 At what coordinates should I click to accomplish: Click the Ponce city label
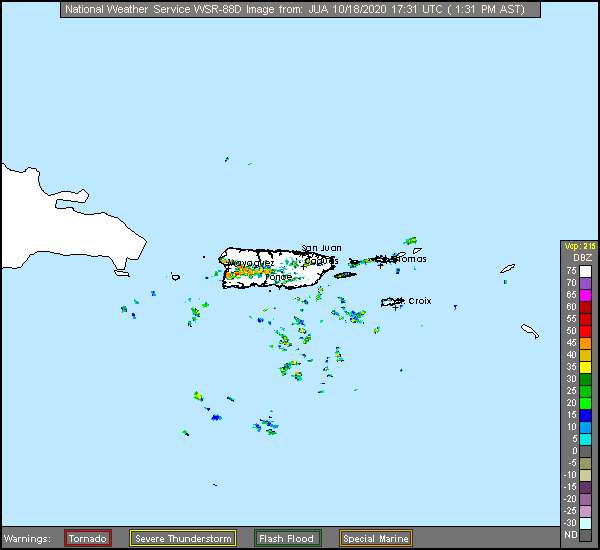(x=279, y=277)
